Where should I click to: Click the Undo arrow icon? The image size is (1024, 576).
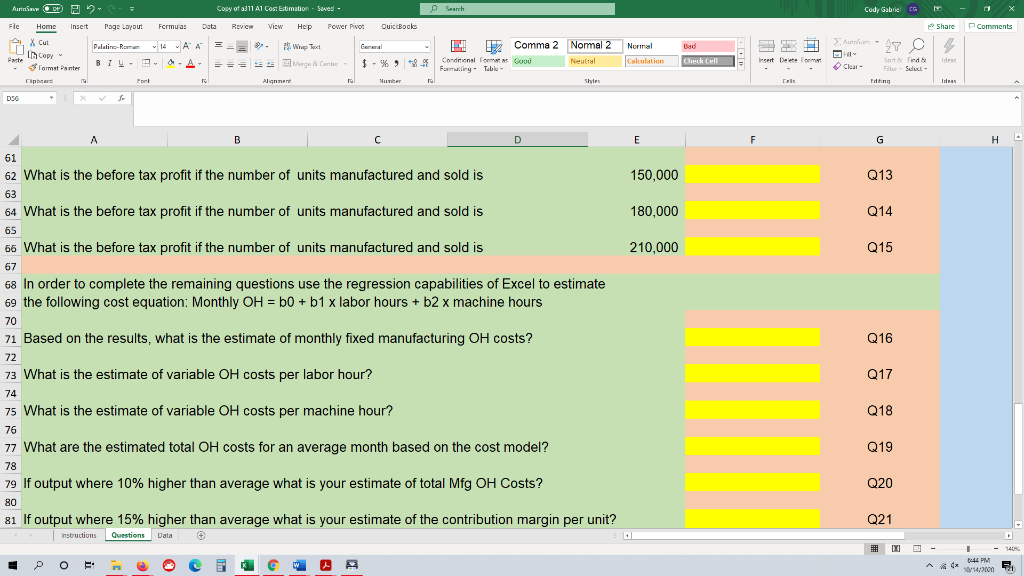[91, 8]
